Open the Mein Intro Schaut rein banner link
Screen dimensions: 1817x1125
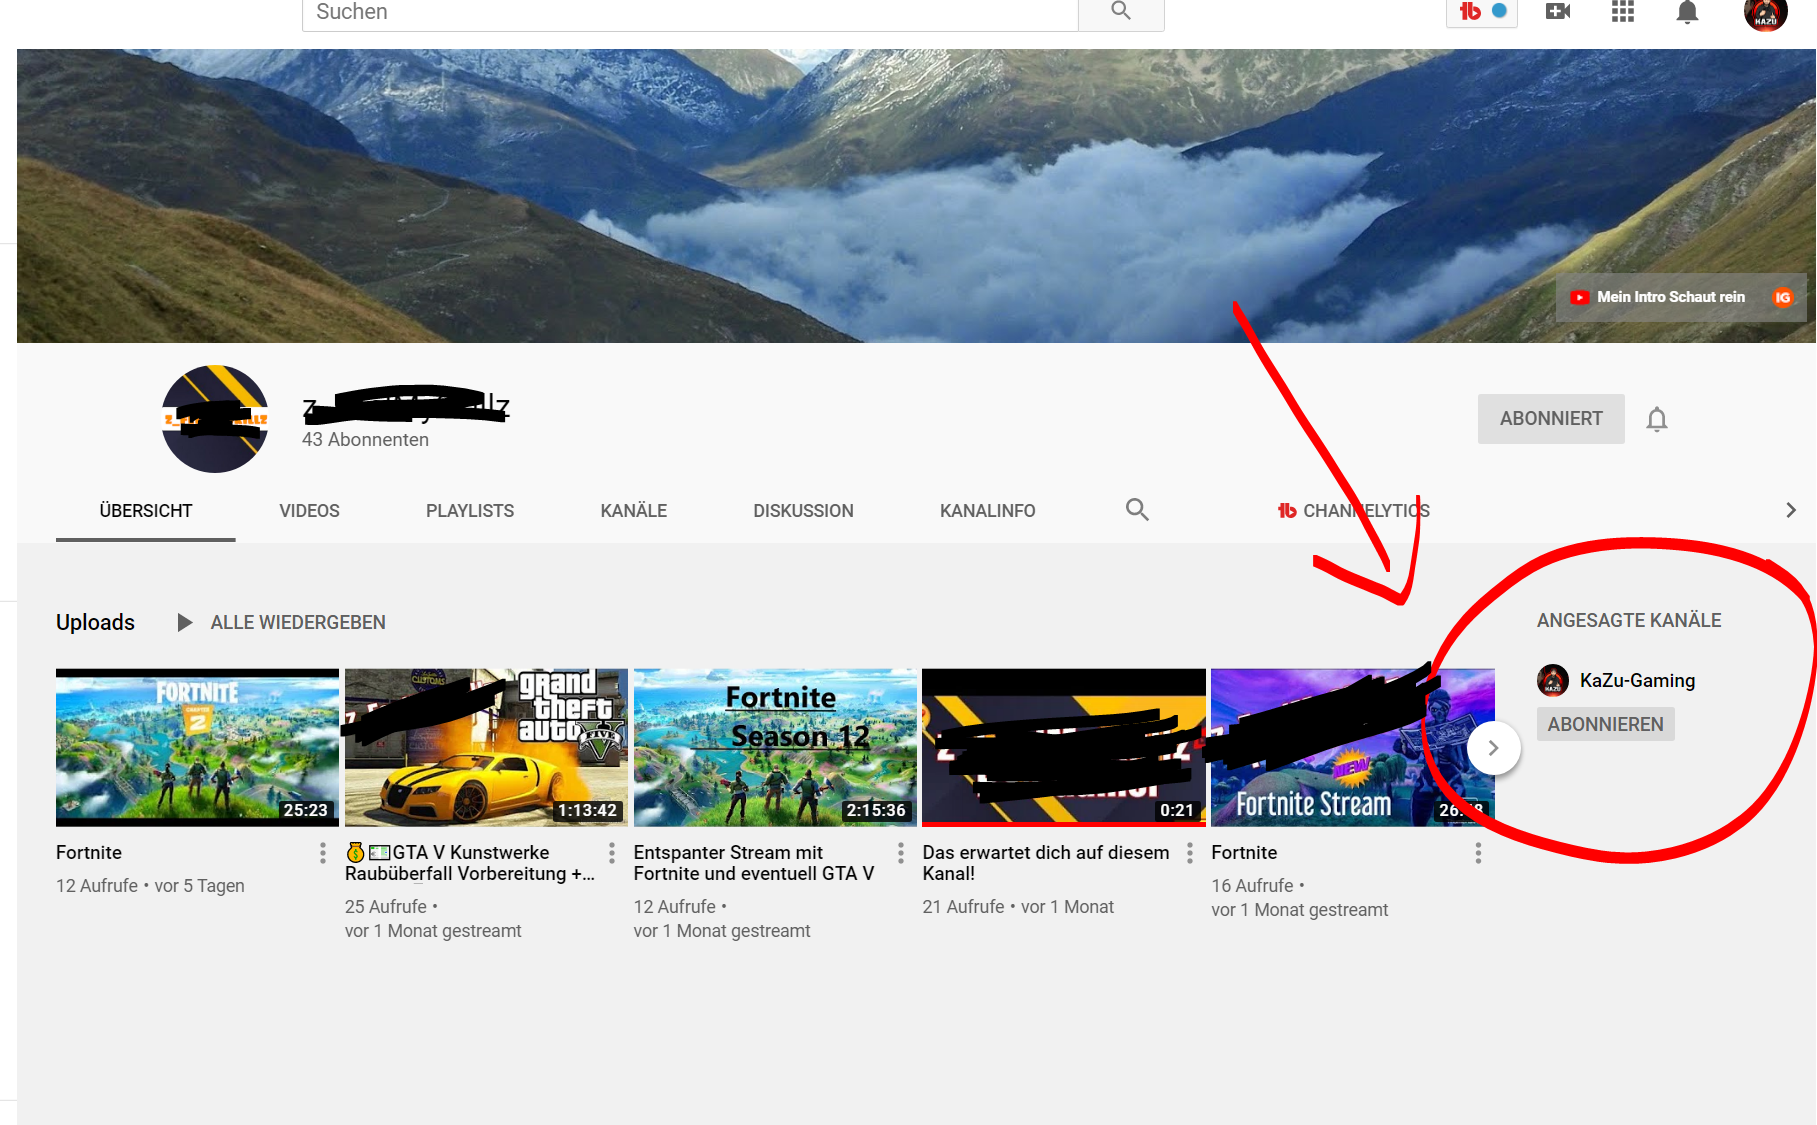click(x=1668, y=297)
